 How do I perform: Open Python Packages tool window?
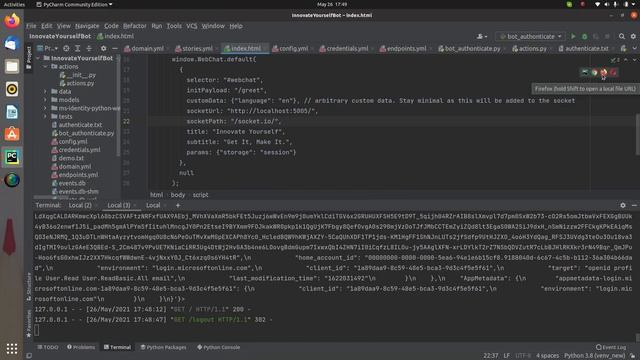pos(163,347)
